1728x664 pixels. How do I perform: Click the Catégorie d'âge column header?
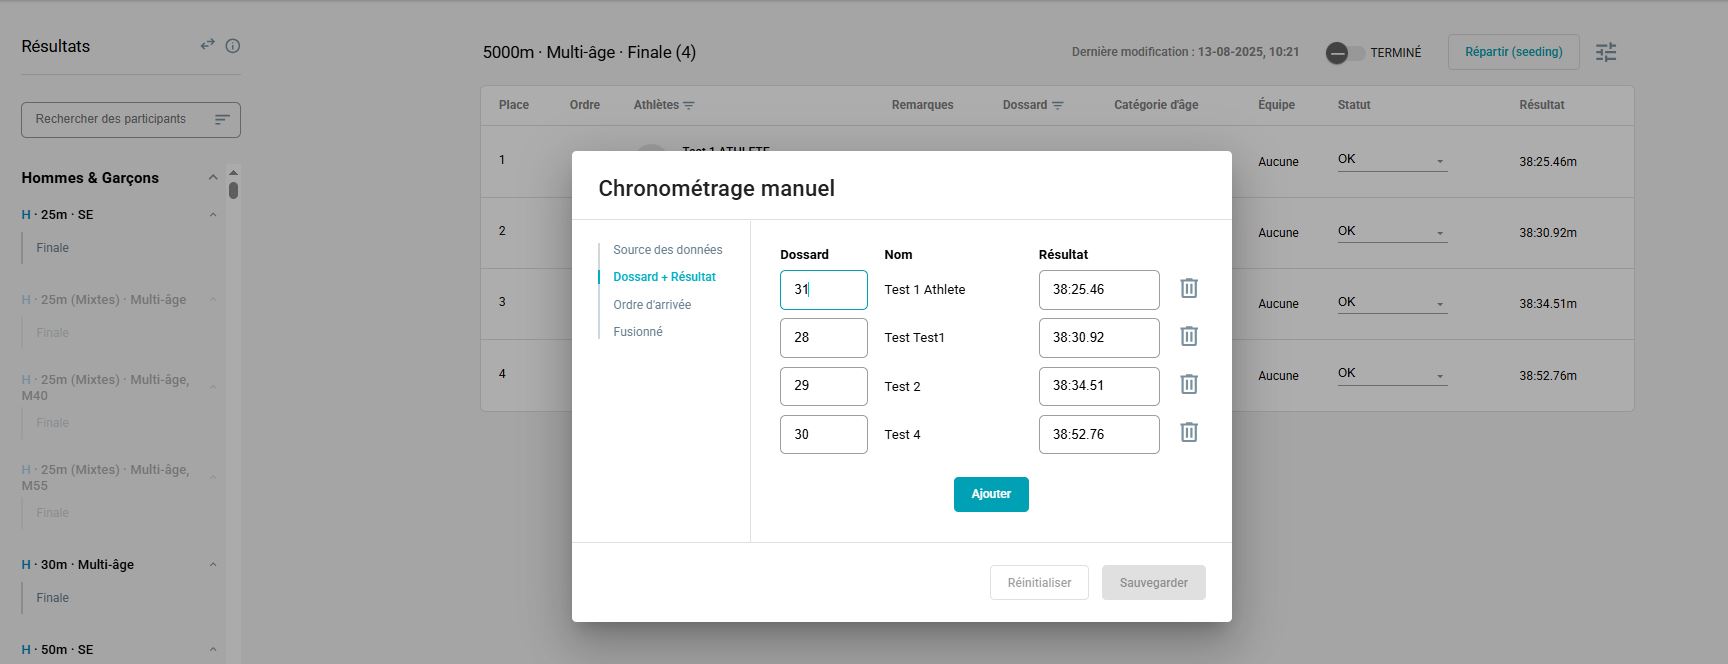1156,105
